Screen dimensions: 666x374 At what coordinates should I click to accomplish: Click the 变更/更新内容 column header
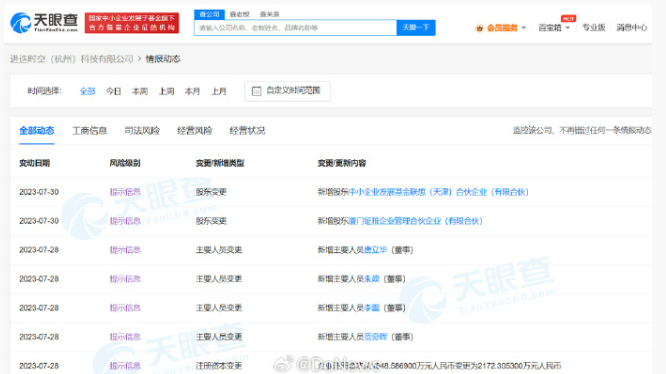click(x=342, y=163)
